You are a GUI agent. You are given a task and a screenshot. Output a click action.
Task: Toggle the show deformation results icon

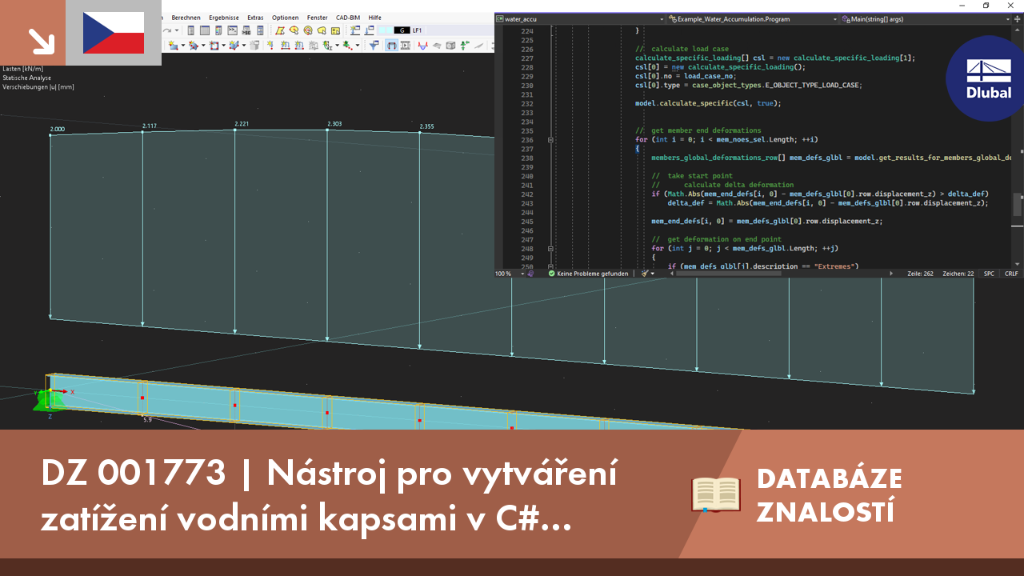click(391, 45)
